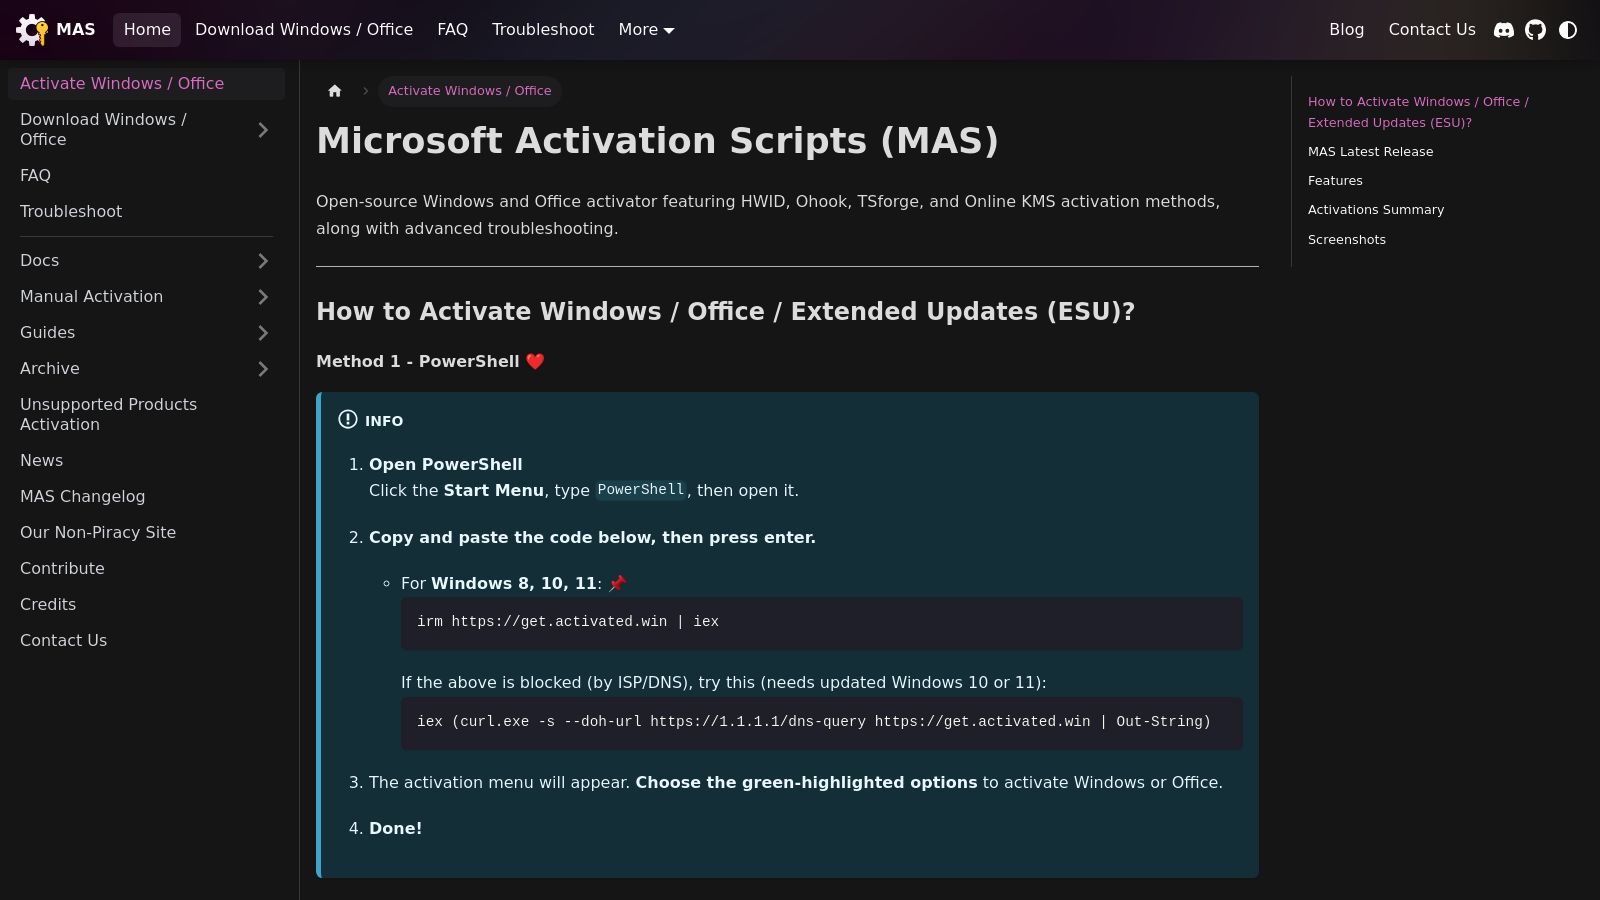
Task: Expand the Manual Activation sidebar category
Action: coord(263,297)
